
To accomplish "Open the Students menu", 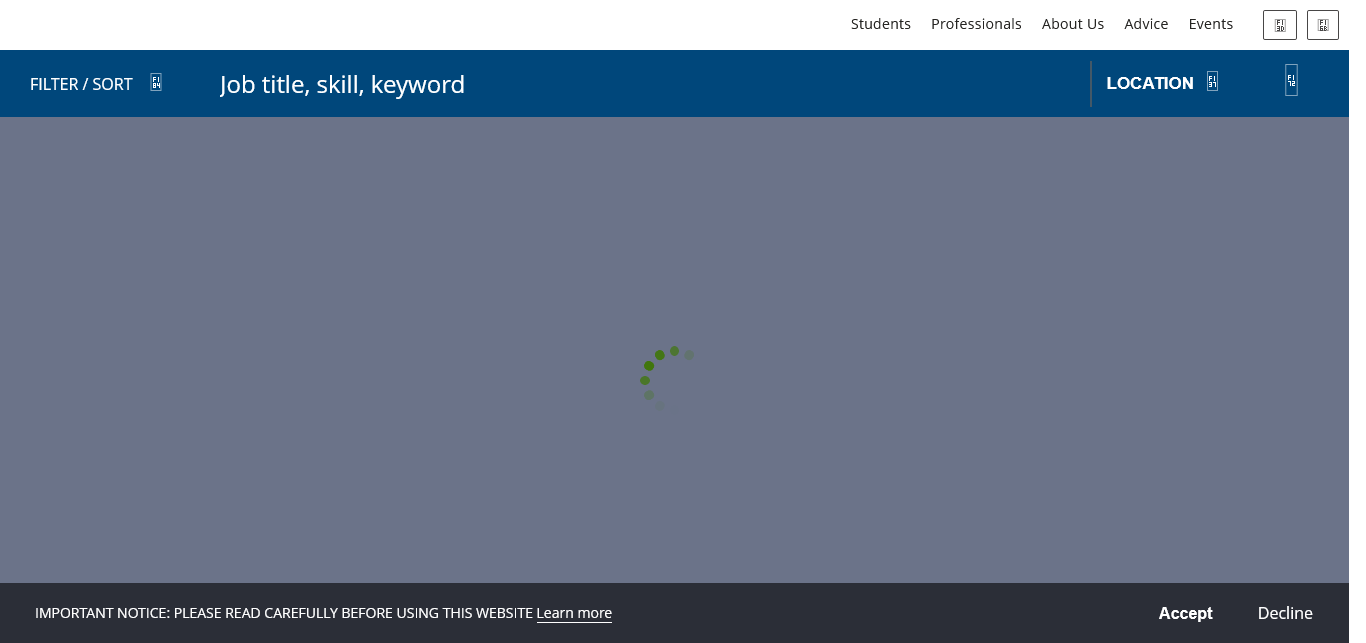I will [x=880, y=24].
